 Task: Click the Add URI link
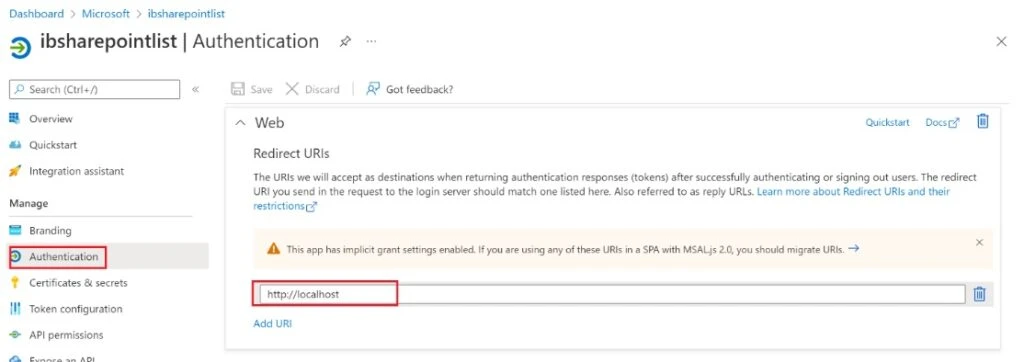coord(272,323)
